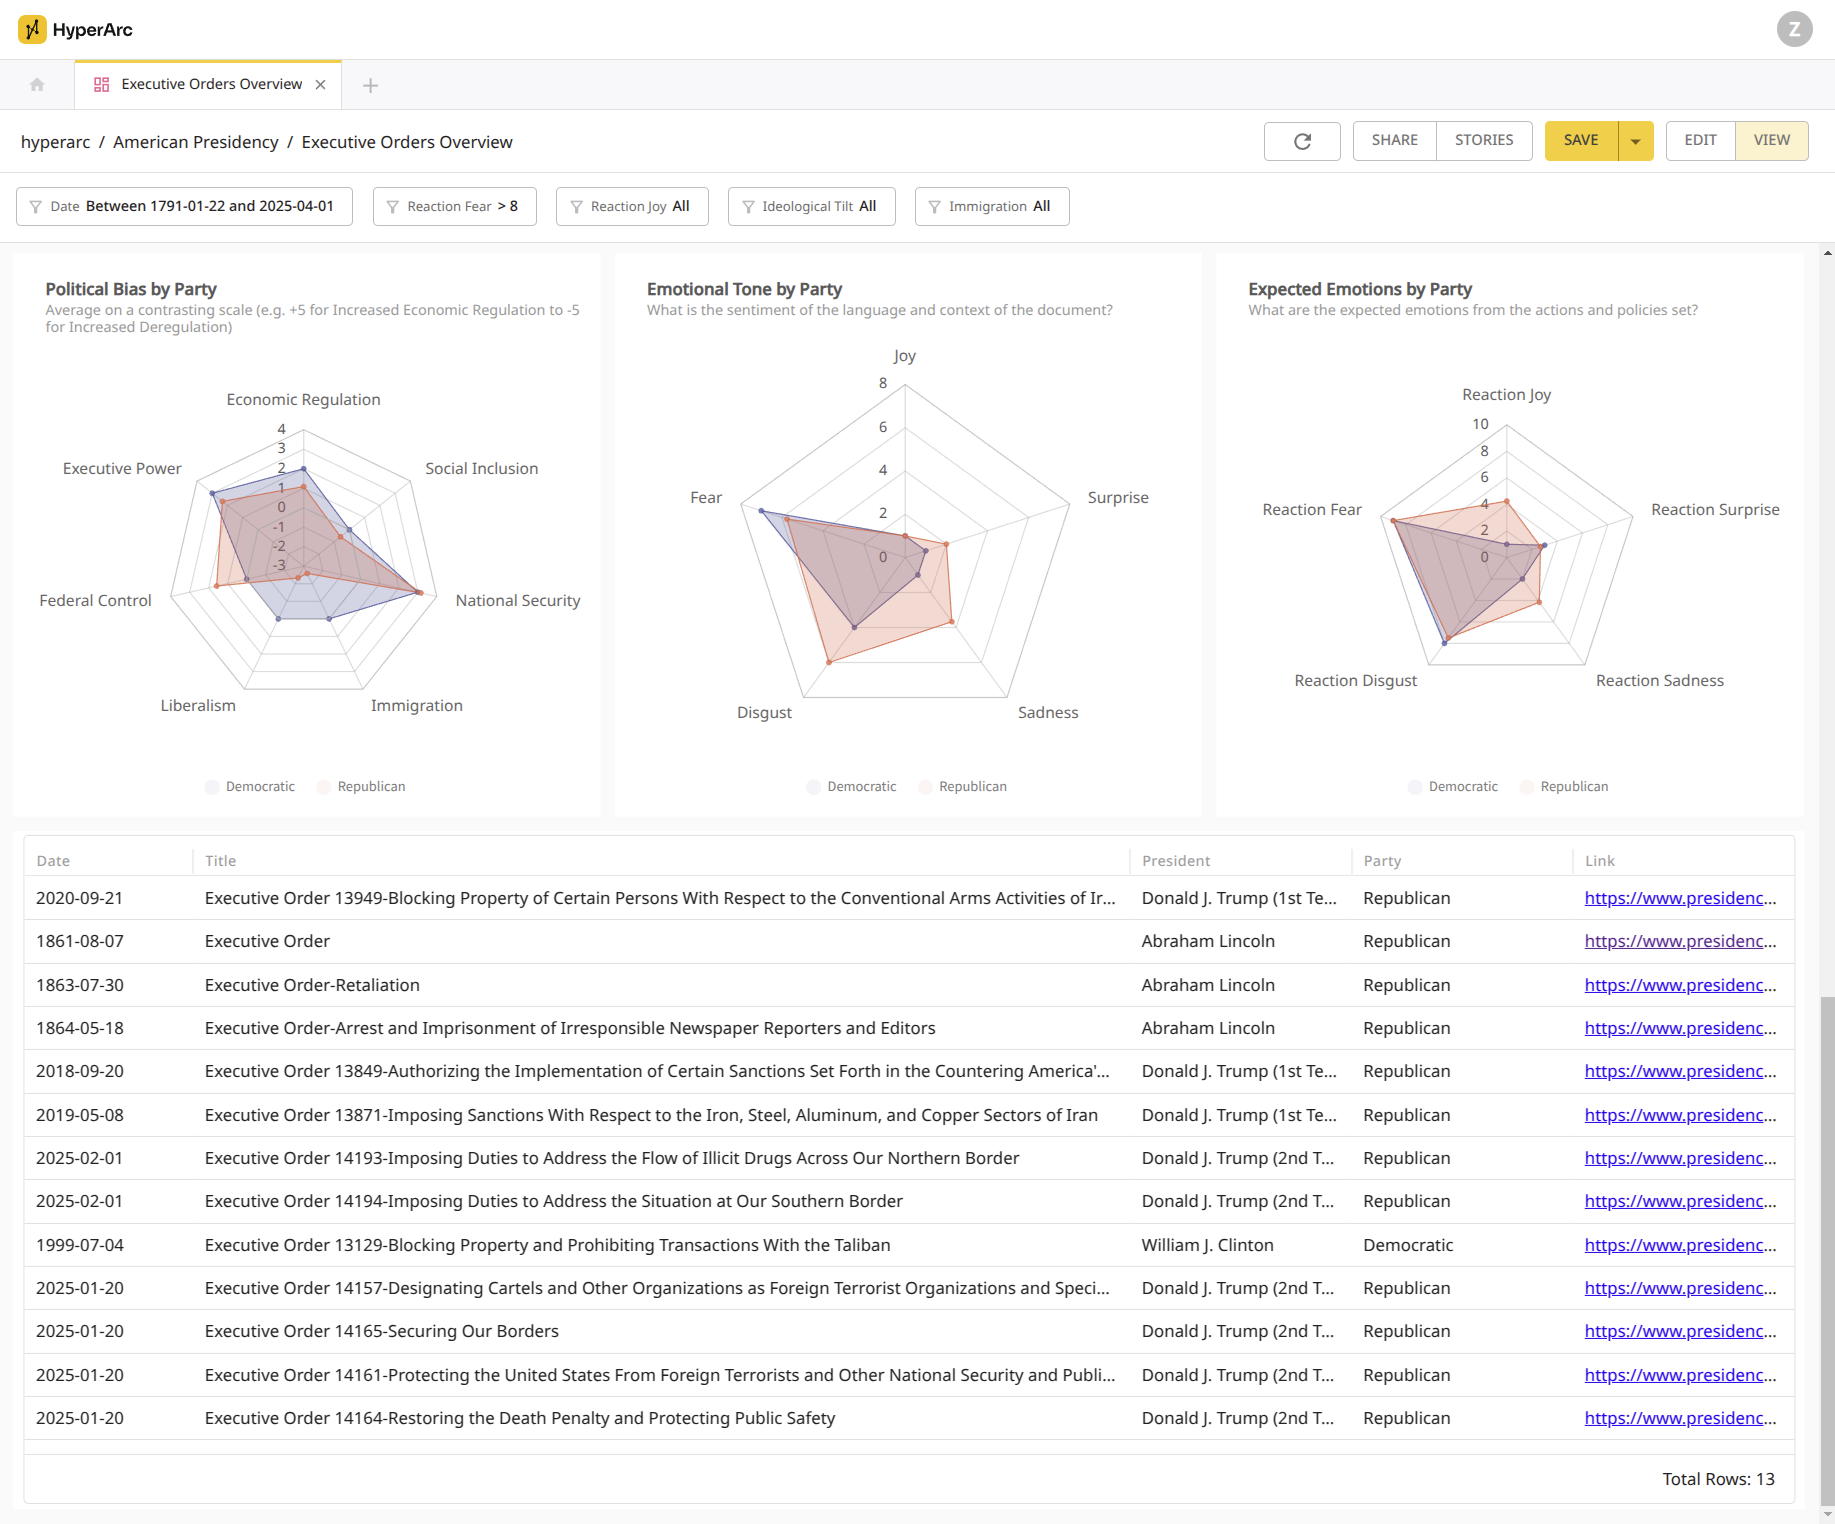Screen dimensions: 1835x1524
Task: Toggle Republican series in Expected Emotions chart
Action: pyautogui.click(x=1564, y=787)
